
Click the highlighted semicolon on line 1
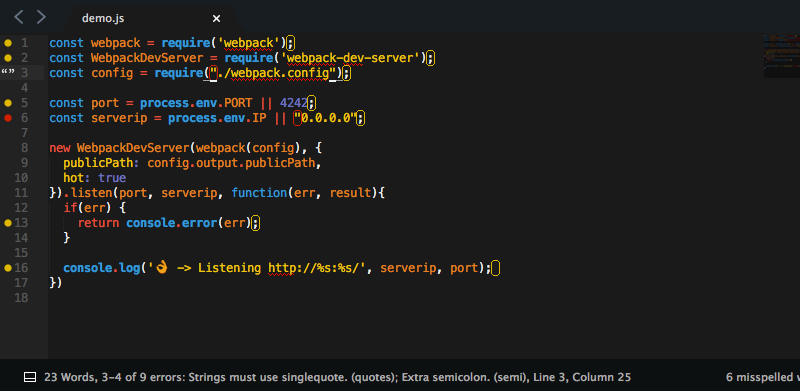[290, 43]
